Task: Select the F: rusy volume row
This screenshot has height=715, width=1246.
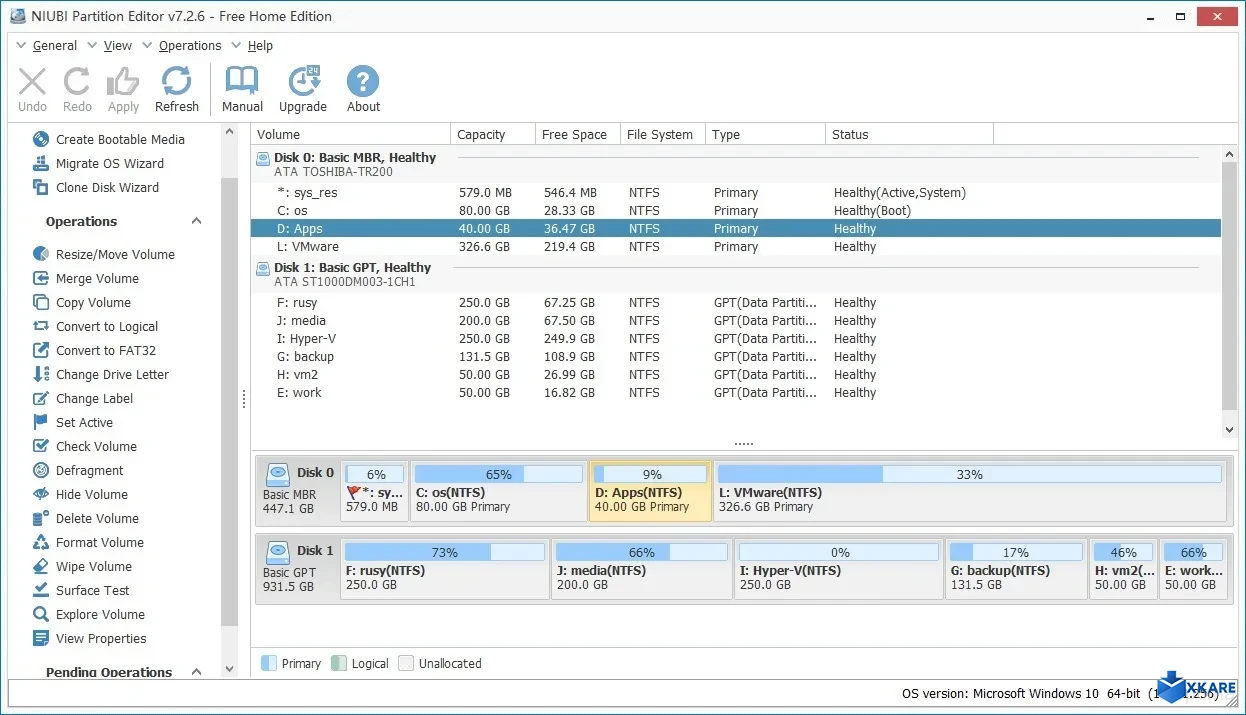Action: point(736,302)
